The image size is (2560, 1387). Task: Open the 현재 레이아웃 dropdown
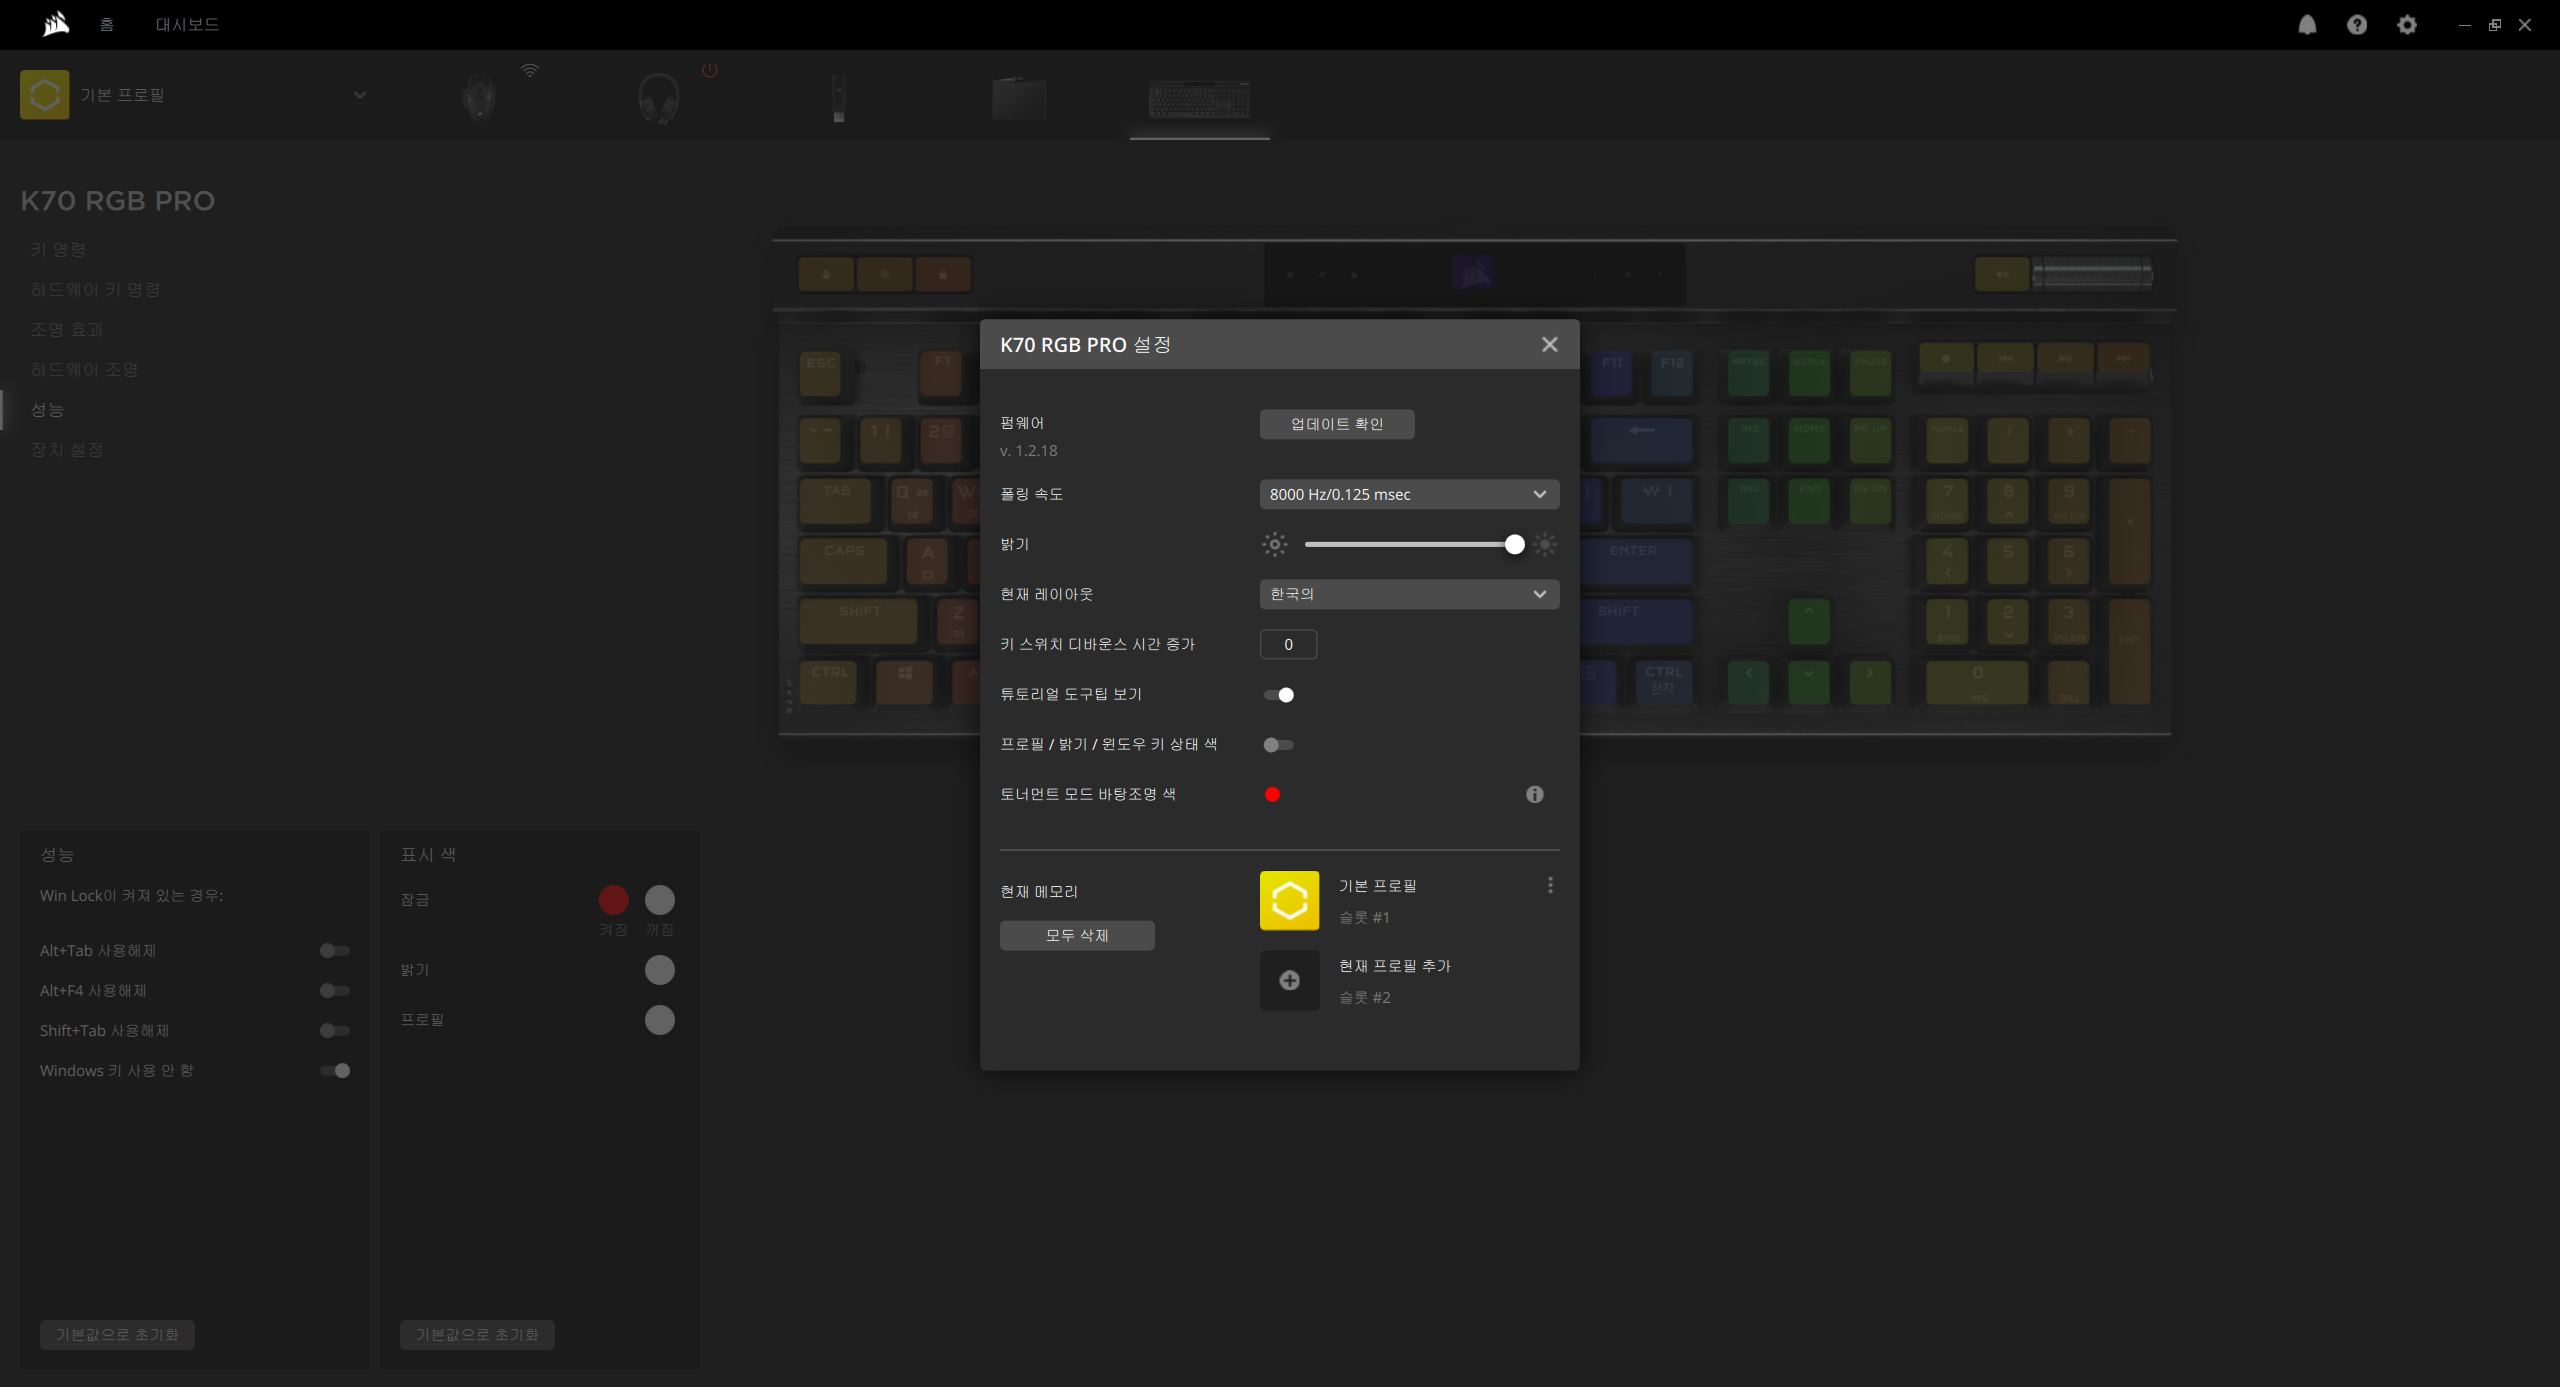(x=1409, y=594)
